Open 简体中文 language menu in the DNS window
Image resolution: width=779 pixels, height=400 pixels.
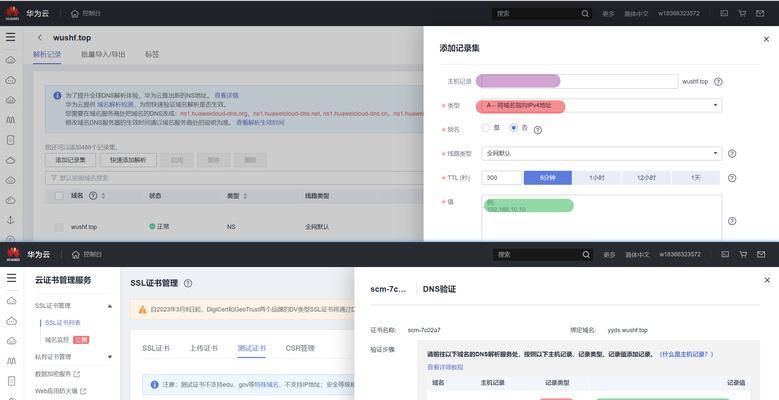pyautogui.click(x=636, y=13)
